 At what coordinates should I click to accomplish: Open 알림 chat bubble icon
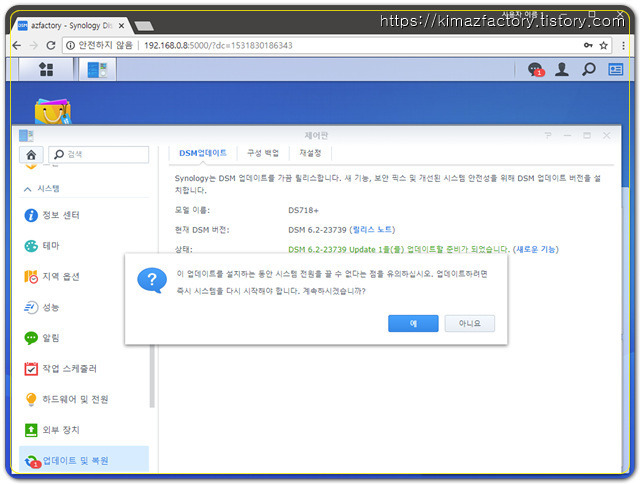click(31, 338)
